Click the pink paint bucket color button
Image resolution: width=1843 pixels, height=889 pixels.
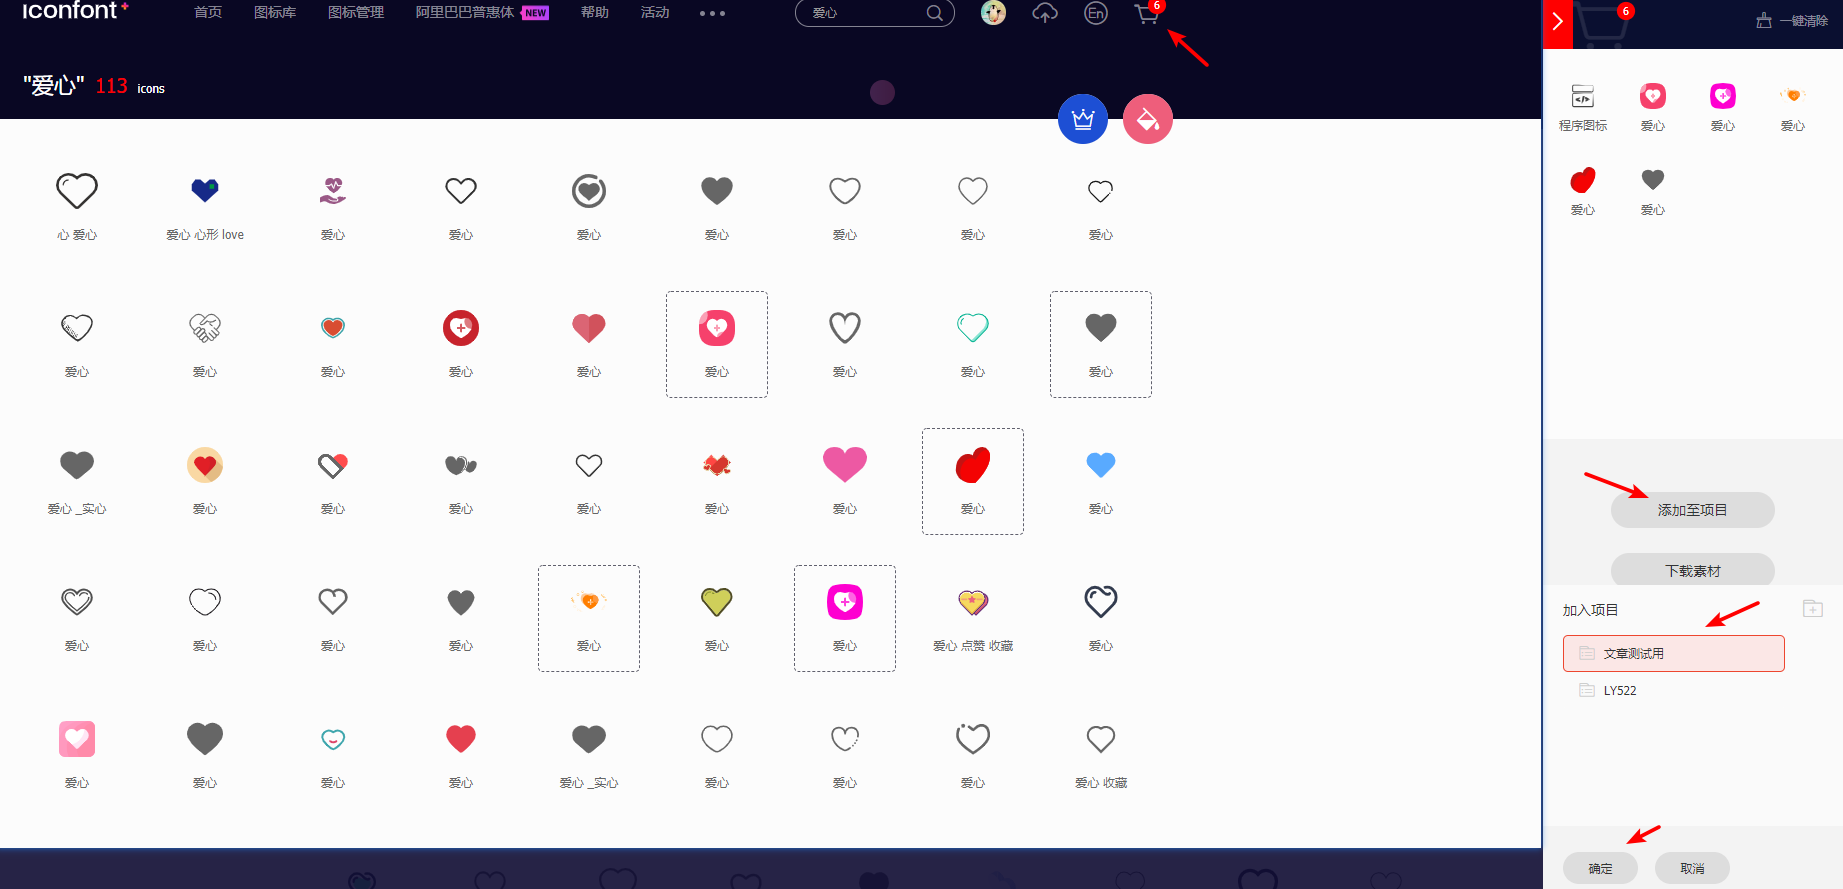click(1148, 119)
